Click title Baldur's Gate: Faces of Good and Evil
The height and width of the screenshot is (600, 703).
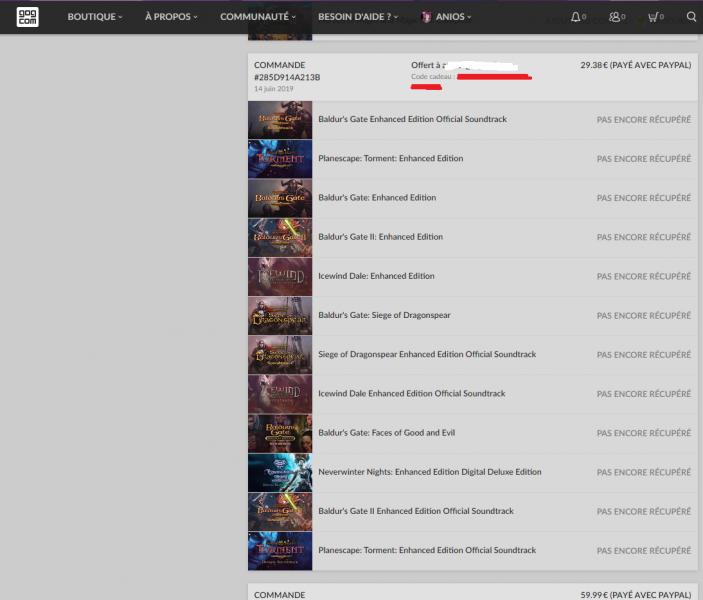pos(386,432)
